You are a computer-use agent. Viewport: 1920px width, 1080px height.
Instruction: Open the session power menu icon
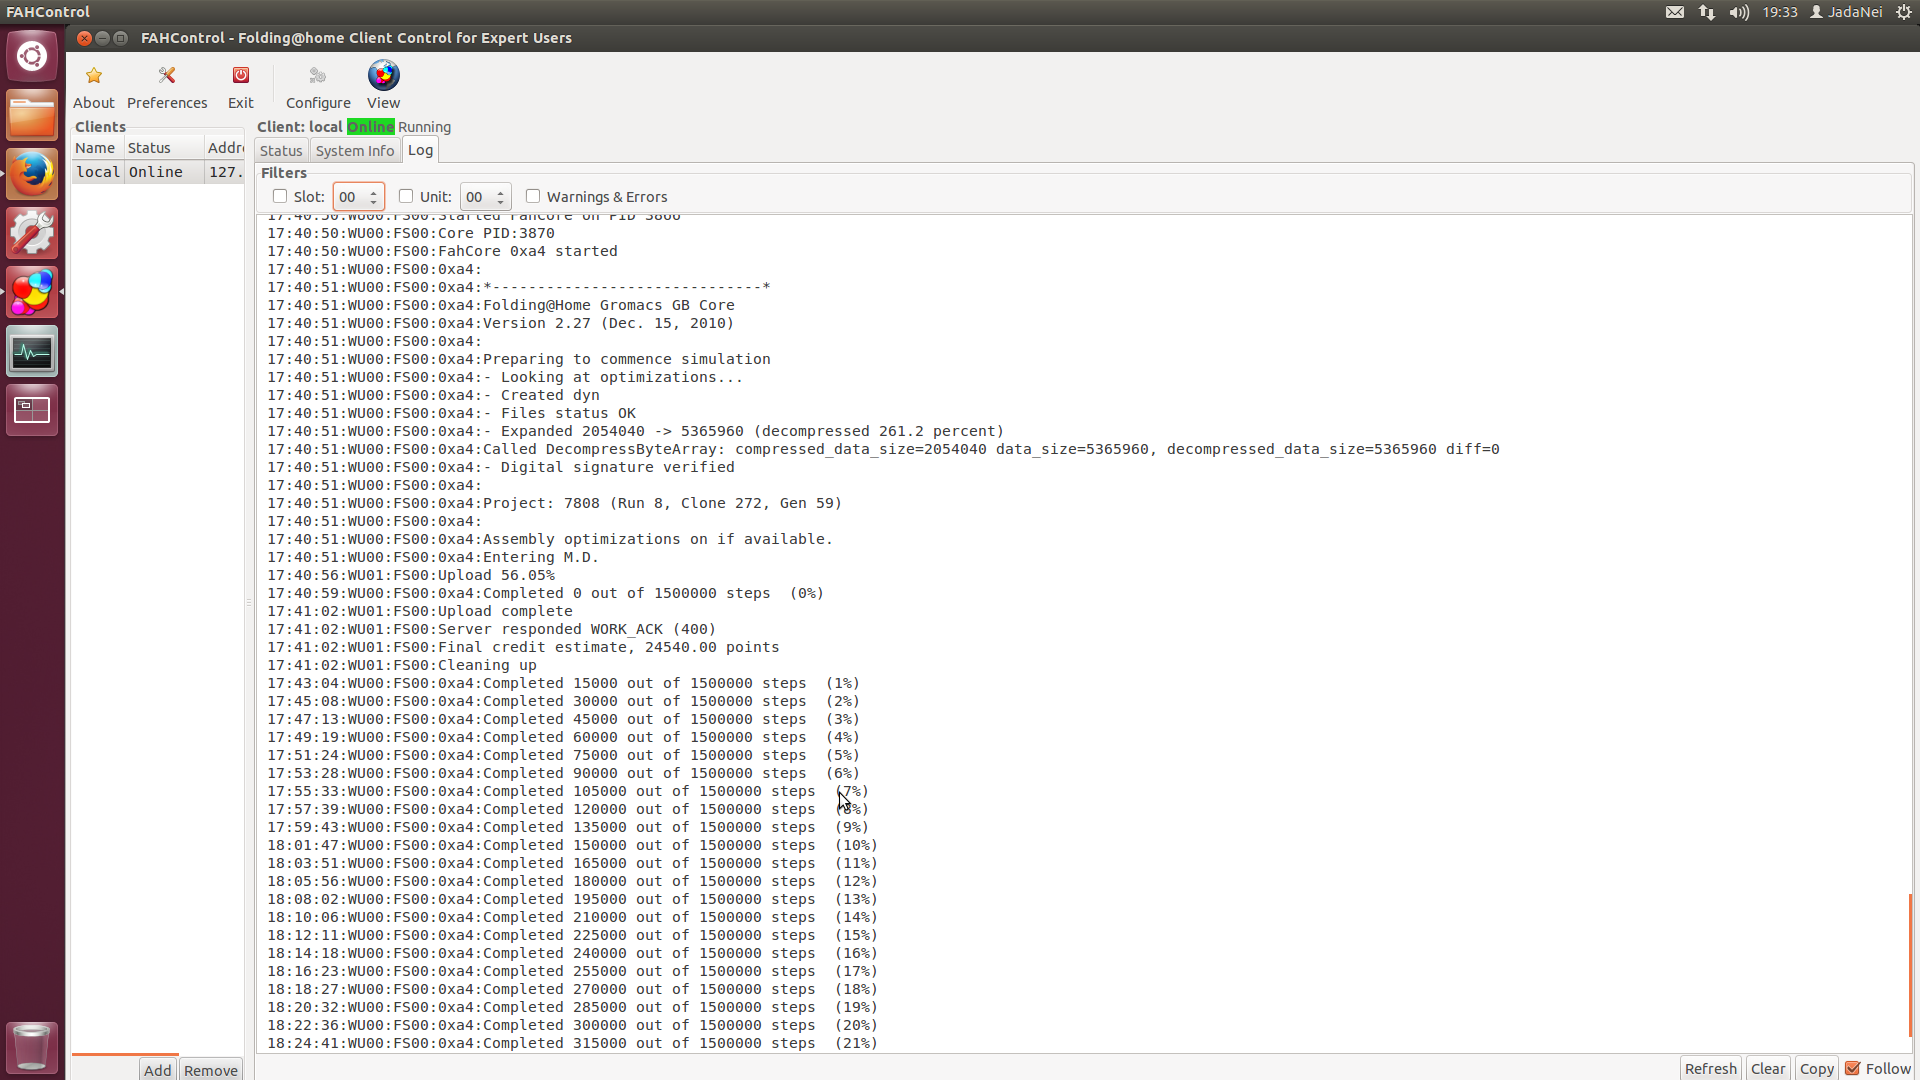click(1904, 12)
